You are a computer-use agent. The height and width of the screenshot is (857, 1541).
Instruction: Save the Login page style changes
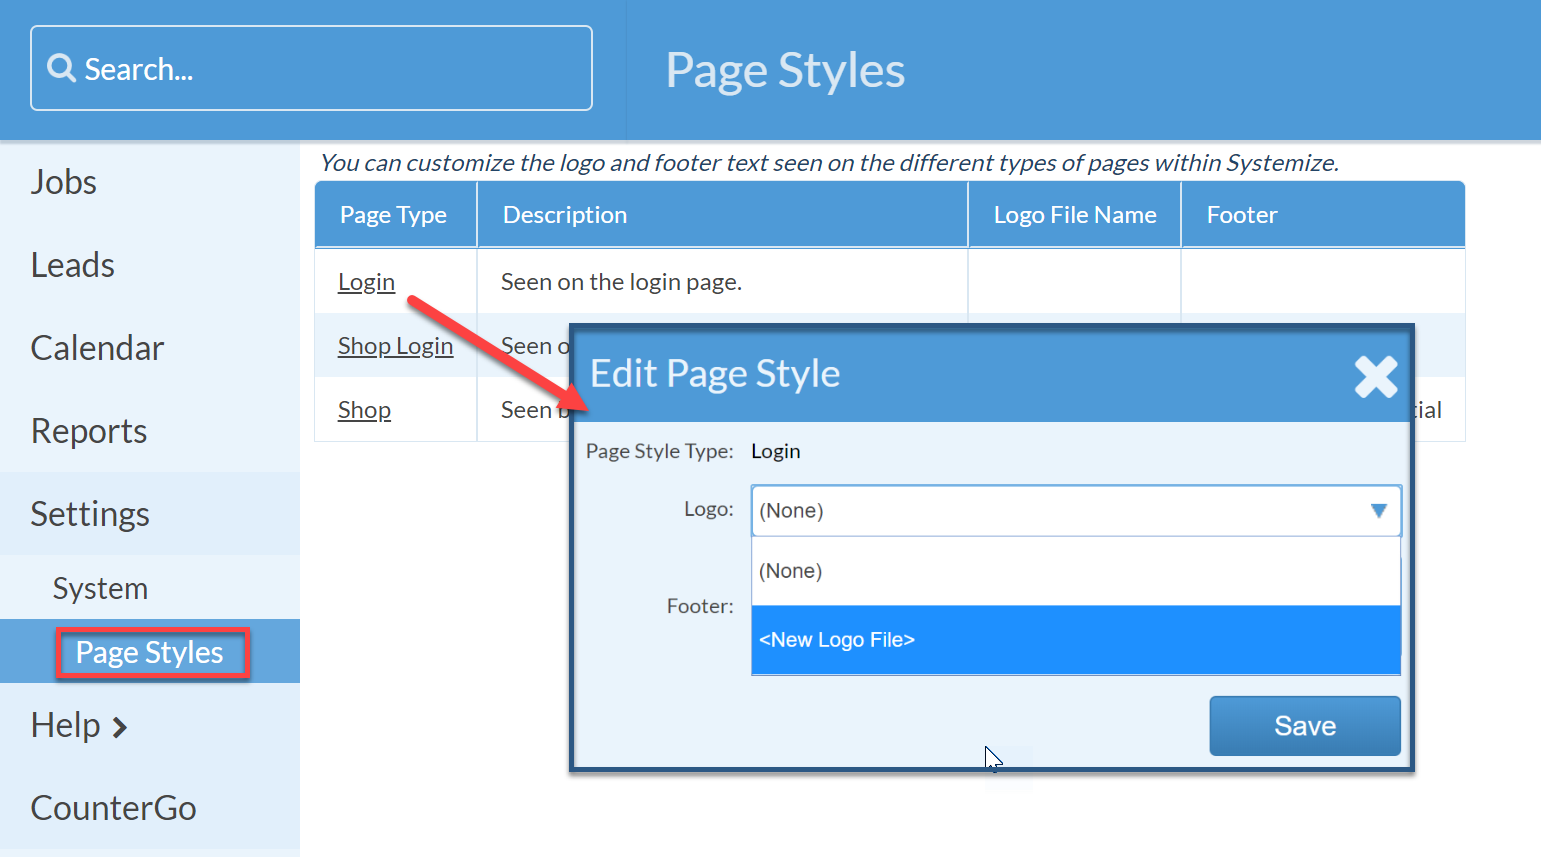click(x=1305, y=726)
